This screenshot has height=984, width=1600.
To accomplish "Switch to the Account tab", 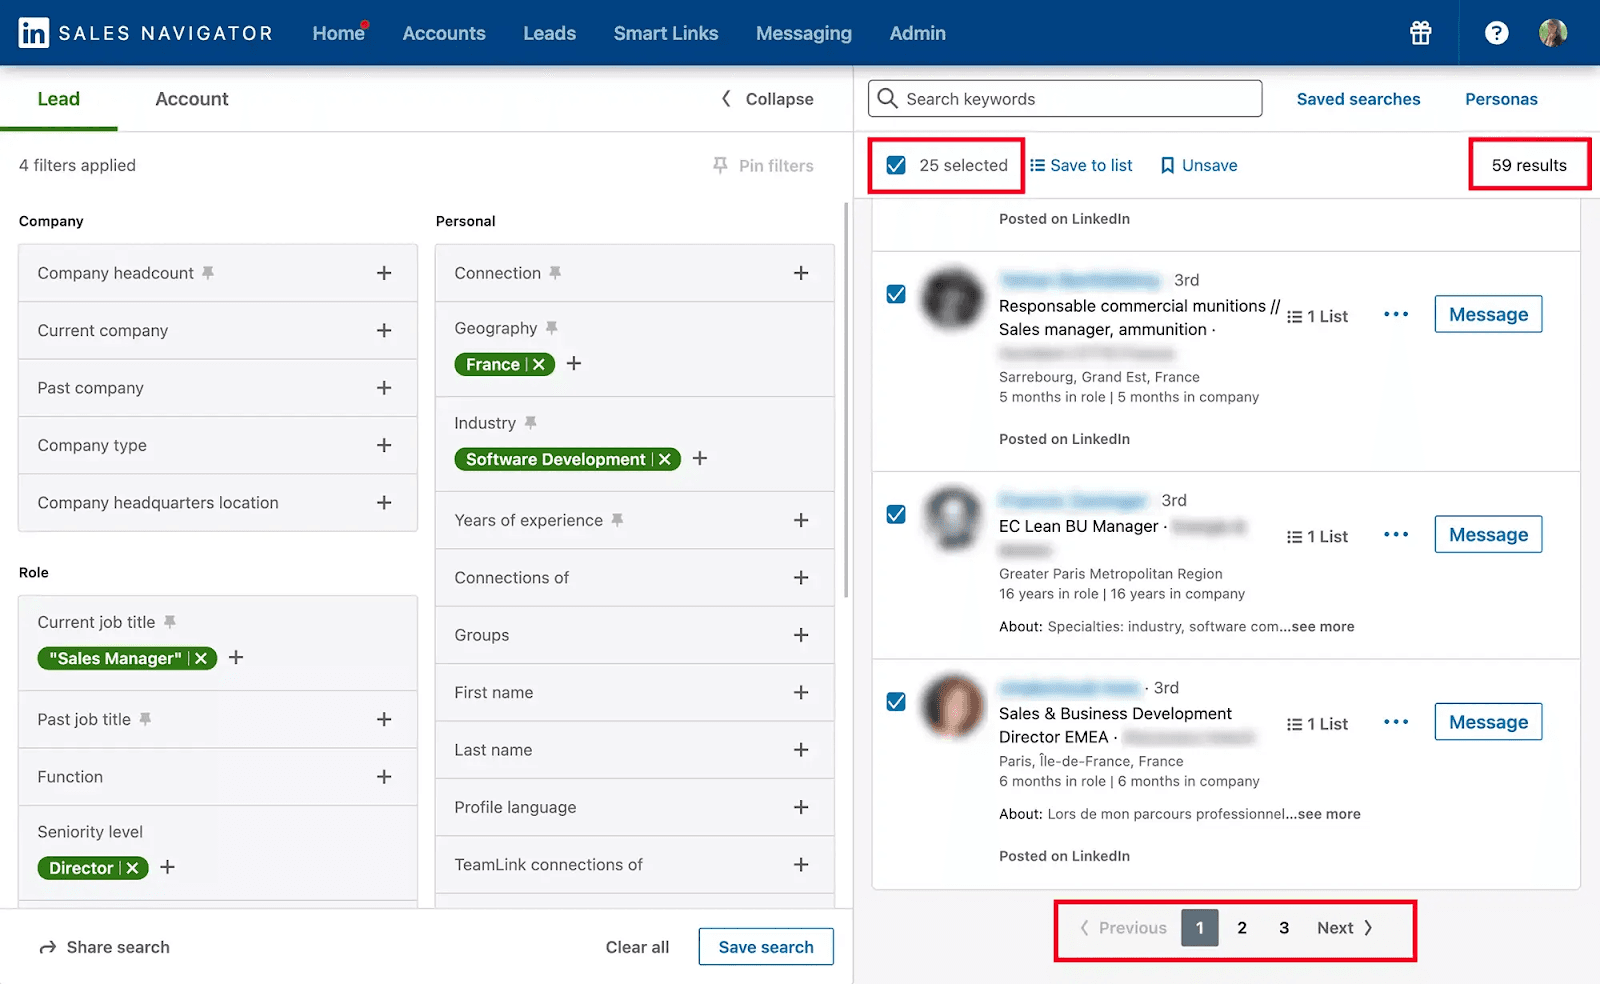I will 192,99.
